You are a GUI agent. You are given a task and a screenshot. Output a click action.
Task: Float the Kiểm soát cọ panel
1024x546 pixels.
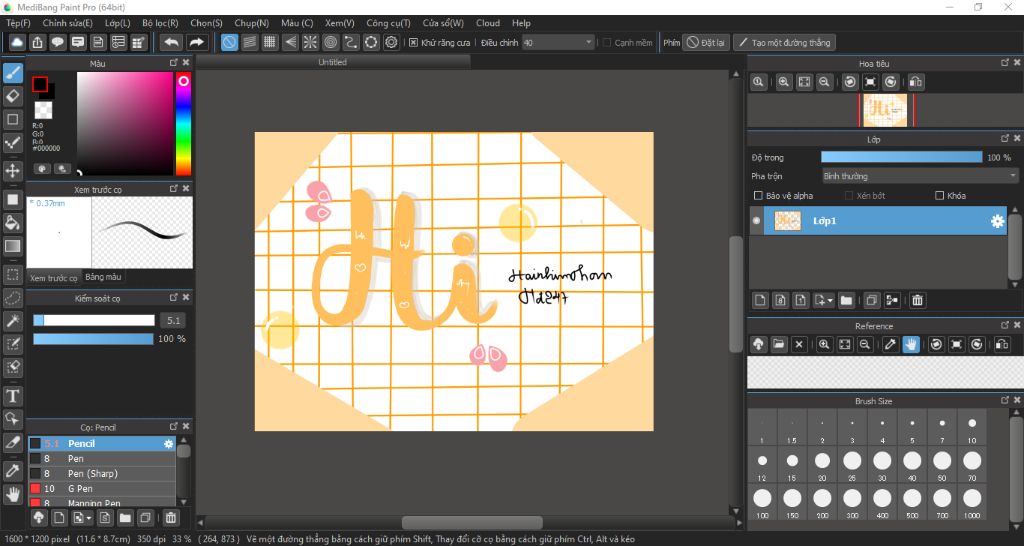[174, 297]
